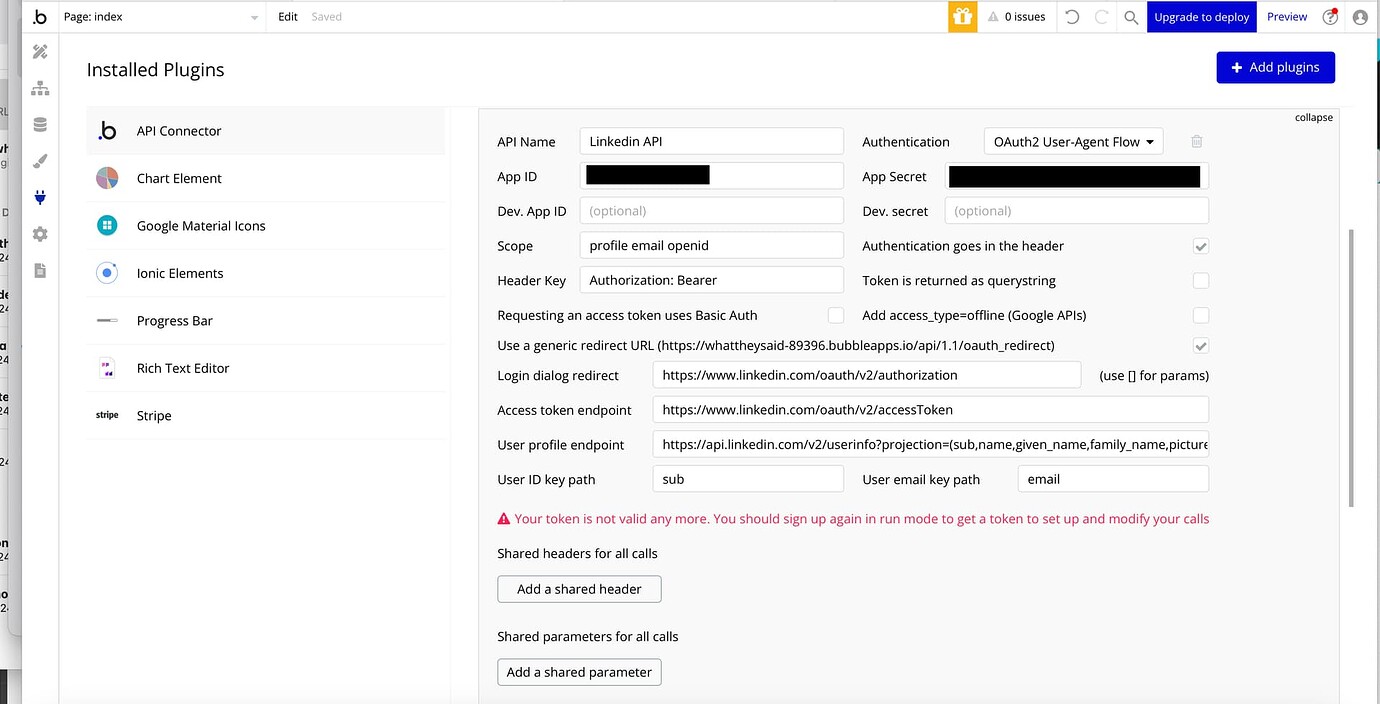Open the Workflow editor icon
This screenshot has height=704, width=1380.
pyautogui.click(x=40, y=88)
